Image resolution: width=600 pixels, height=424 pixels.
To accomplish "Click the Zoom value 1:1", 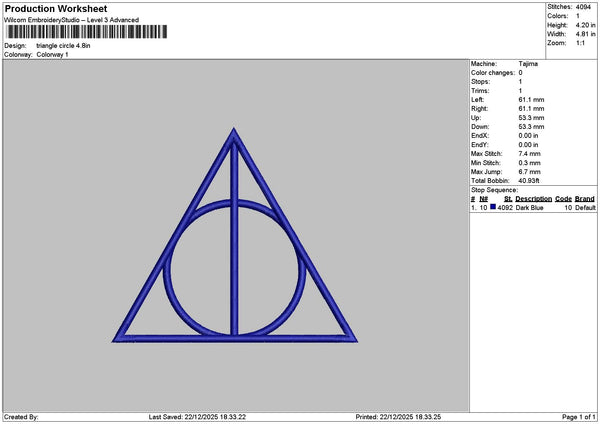I will pyautogui.click(x=580, y=43).
